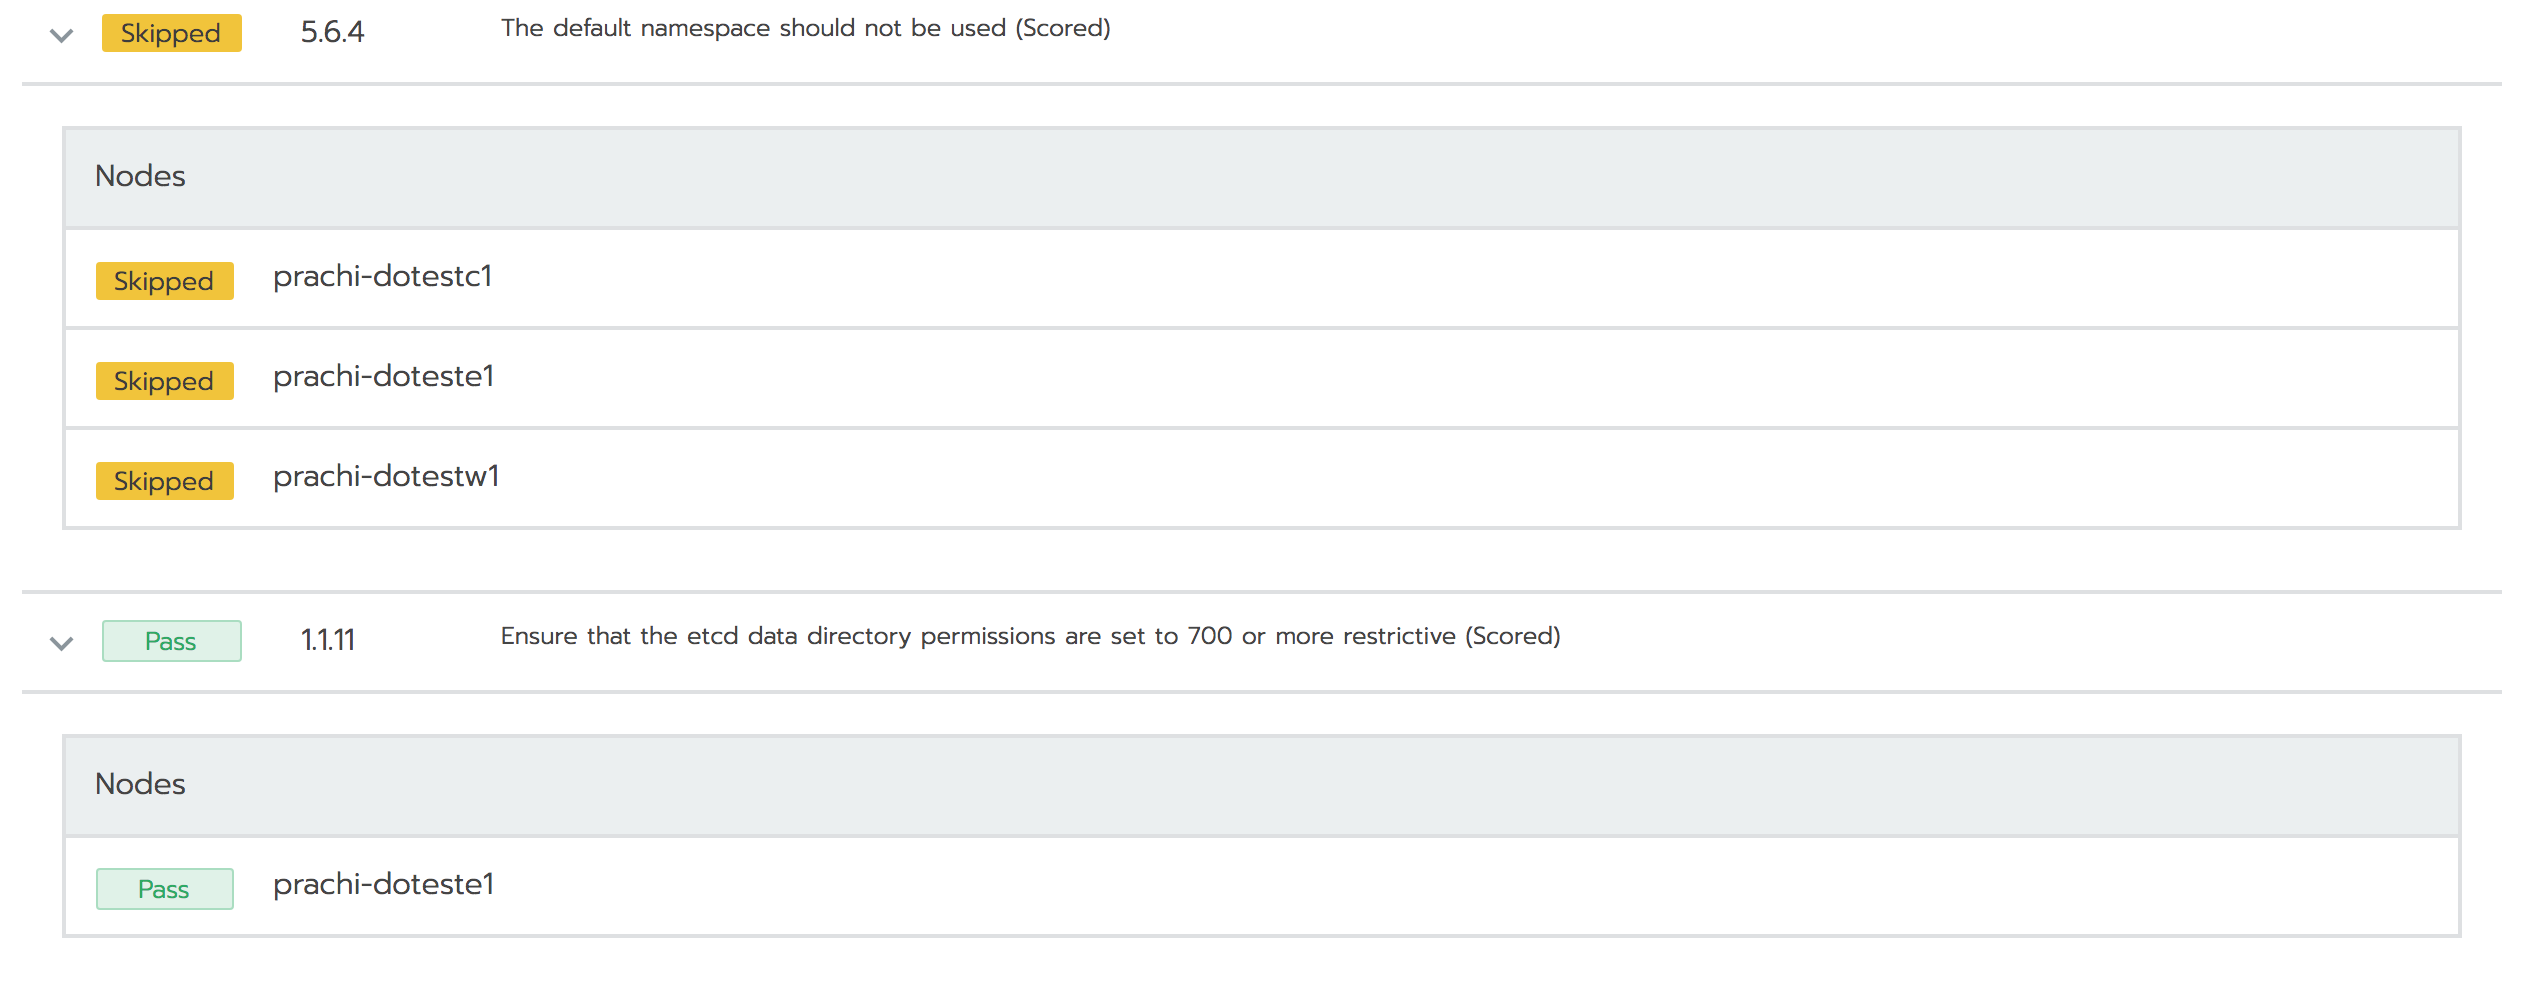Click the green status indicator under check 1.1.11
This screenshot has height=984, width=2530.
point(164,888)
